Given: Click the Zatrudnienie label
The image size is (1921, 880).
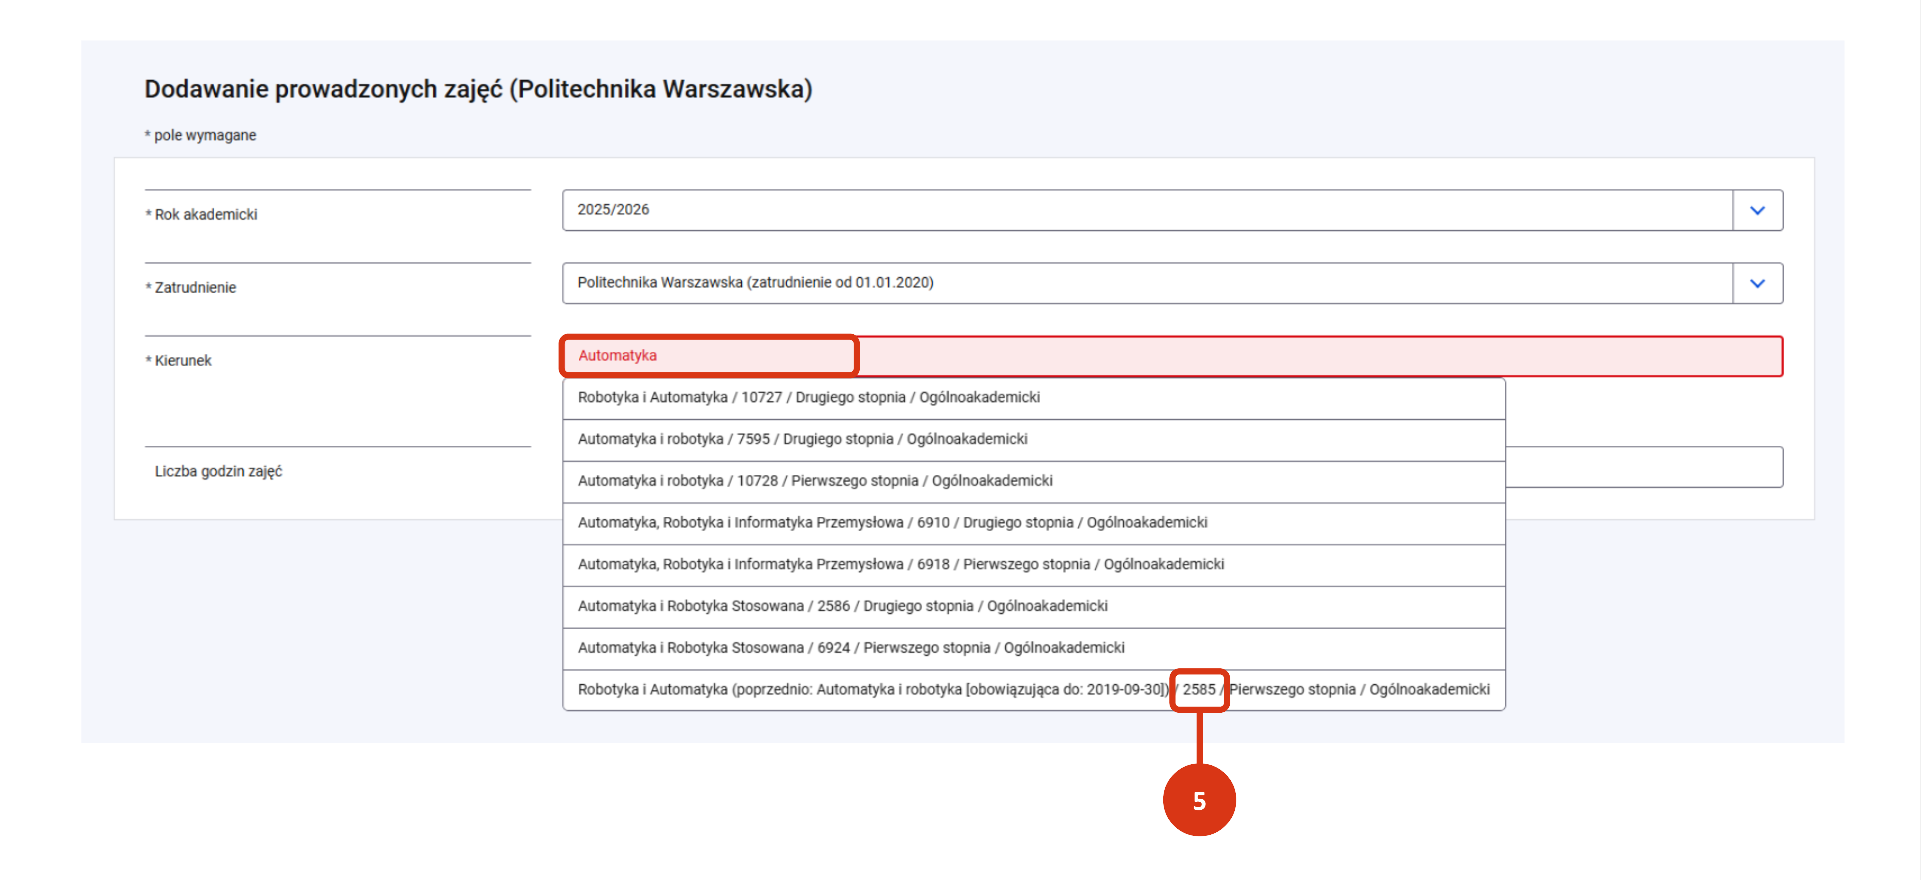Looking at the screenshot, I should pos(195,288).
